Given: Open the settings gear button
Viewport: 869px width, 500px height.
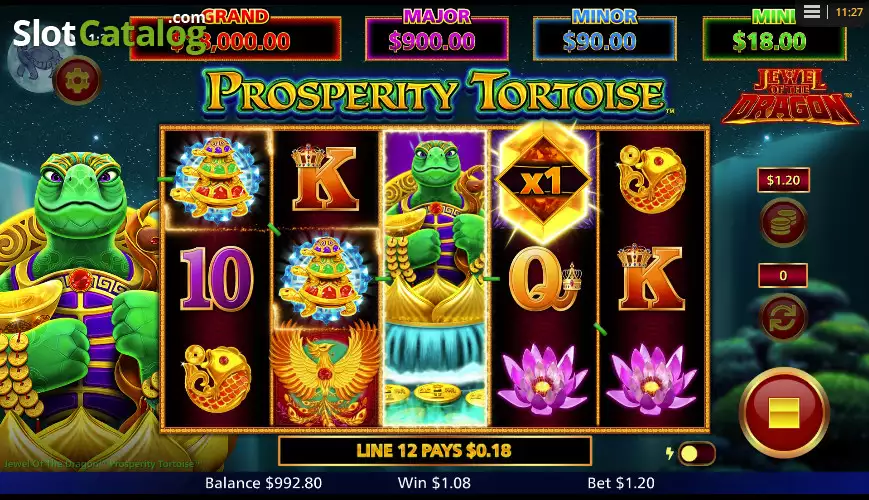Looking at the screenshot, I should pos(78,81).
